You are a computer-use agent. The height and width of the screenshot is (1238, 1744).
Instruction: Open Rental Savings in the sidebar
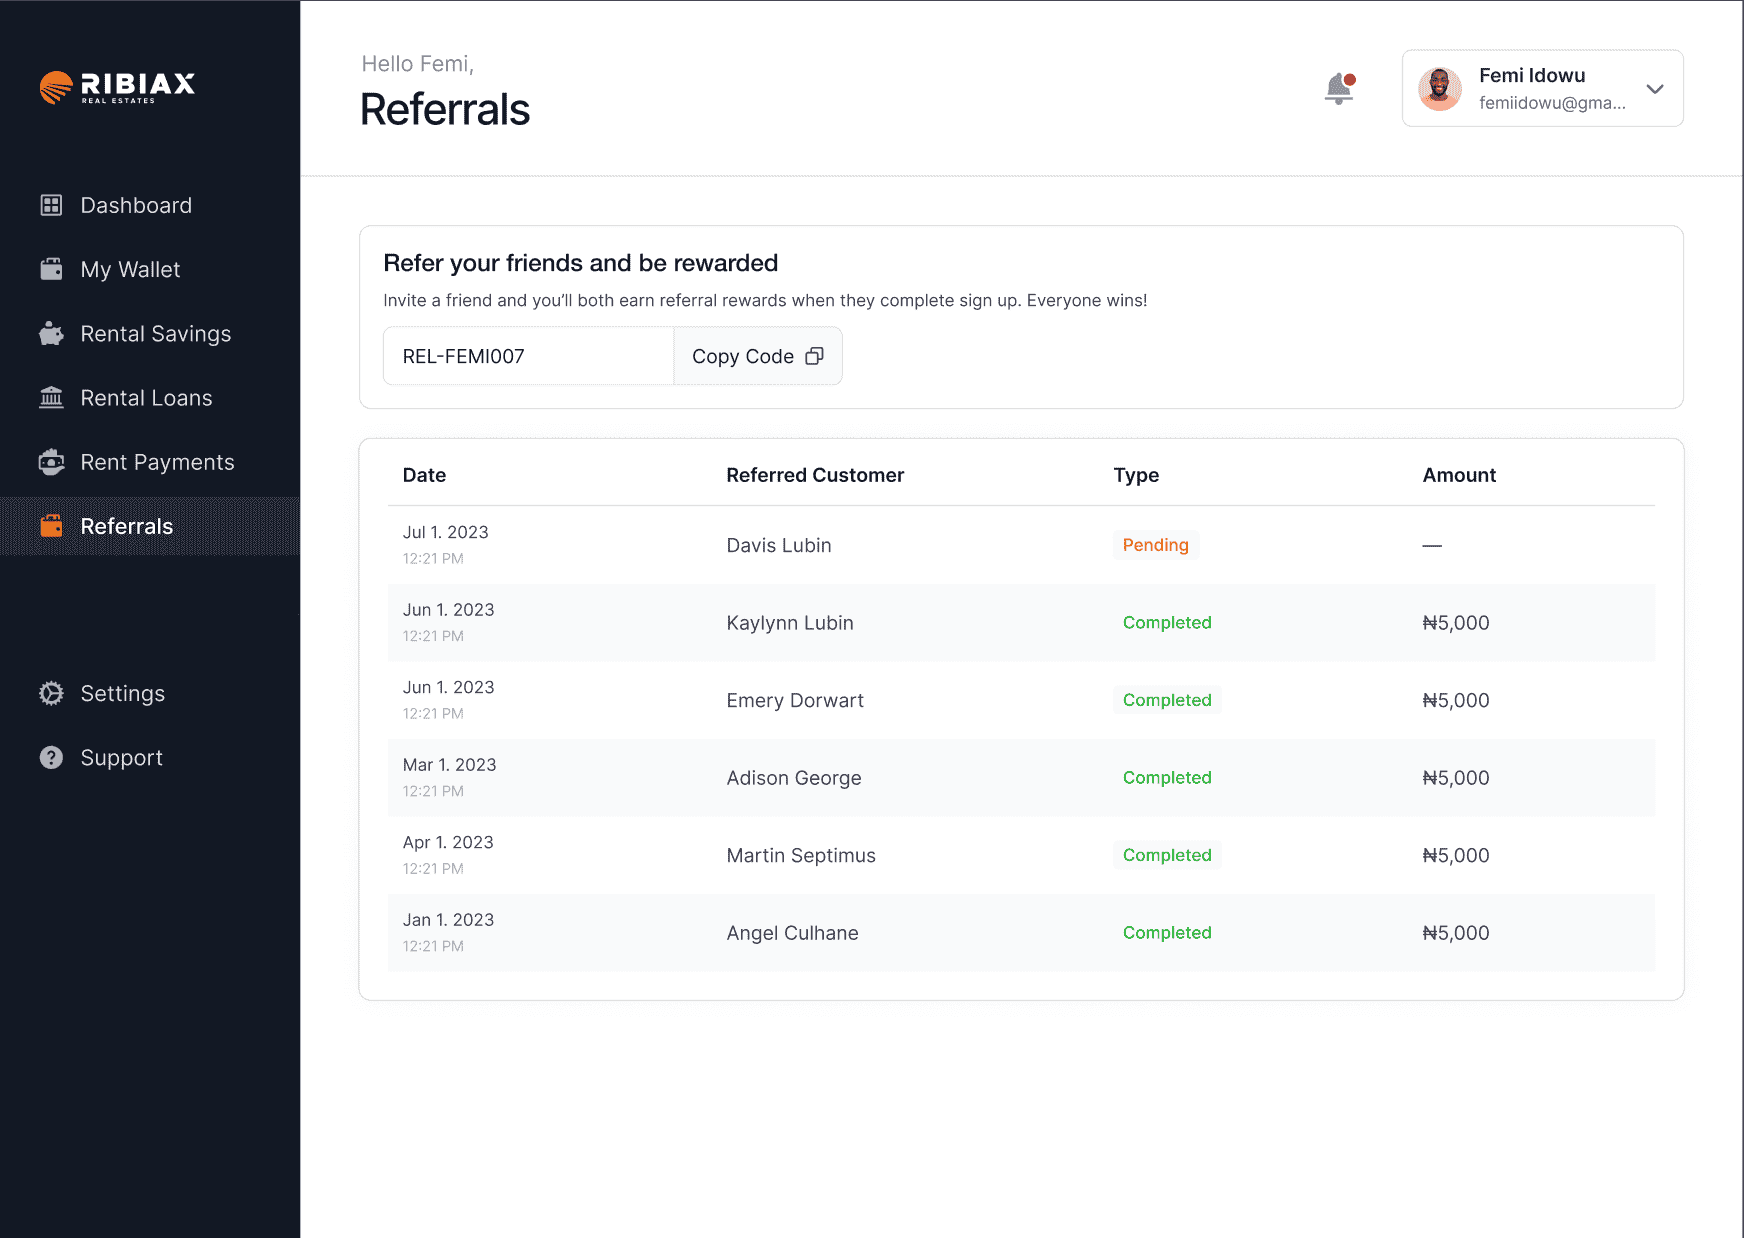point(150,334)
